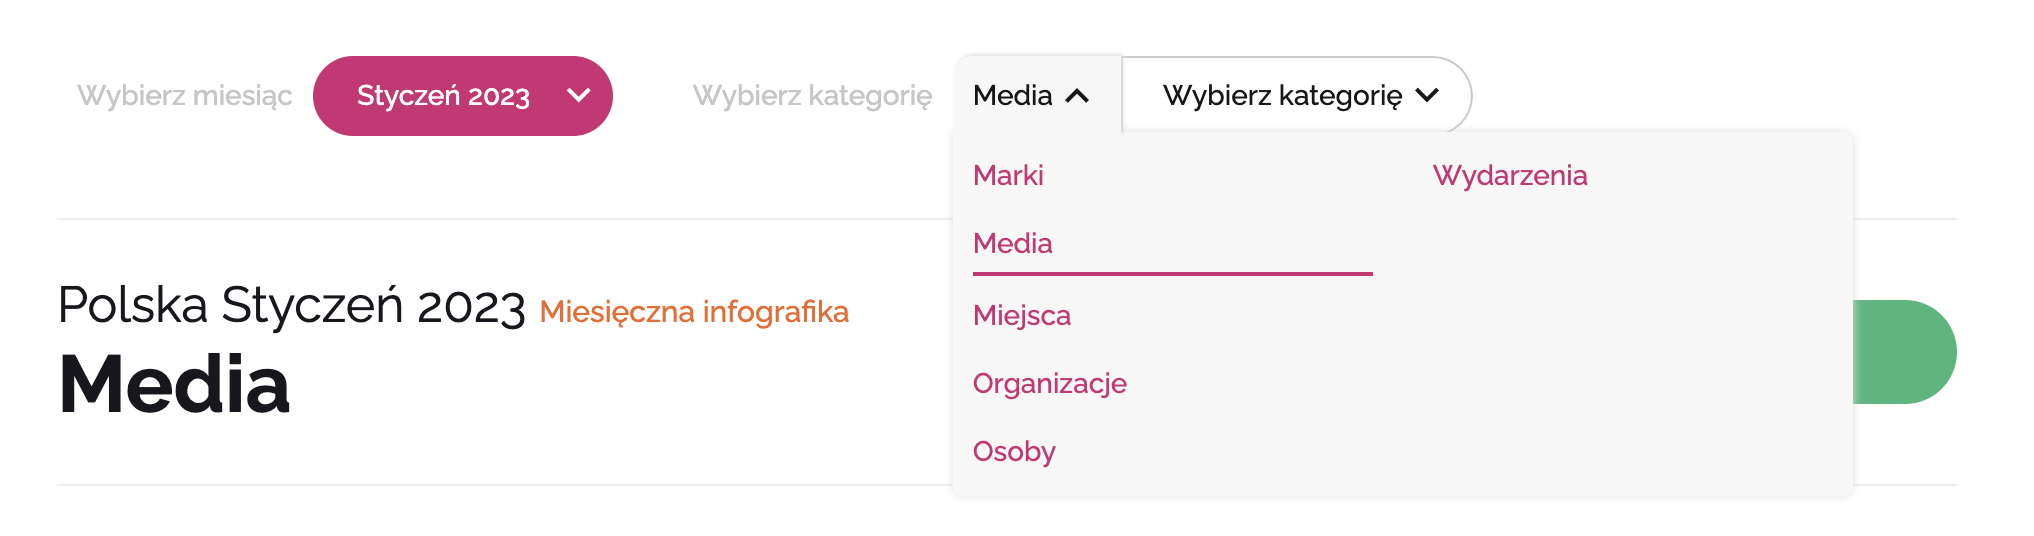Choose the underlined "Media" option in list
The height and width of the screenshot is (536, 2034).
pyautogui.click(x=1013, y=244)
